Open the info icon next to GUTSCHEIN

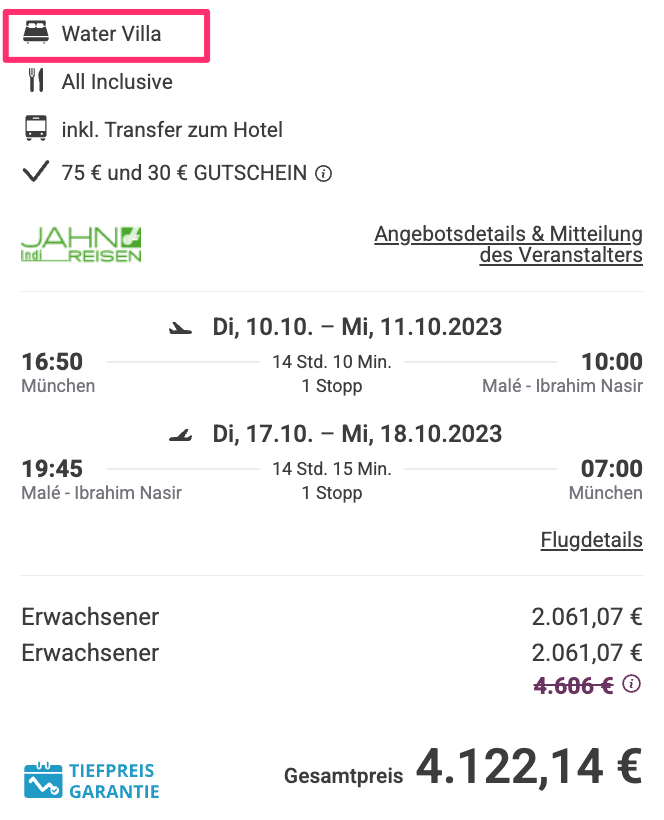pyautogui.click(x=323, y=174)
